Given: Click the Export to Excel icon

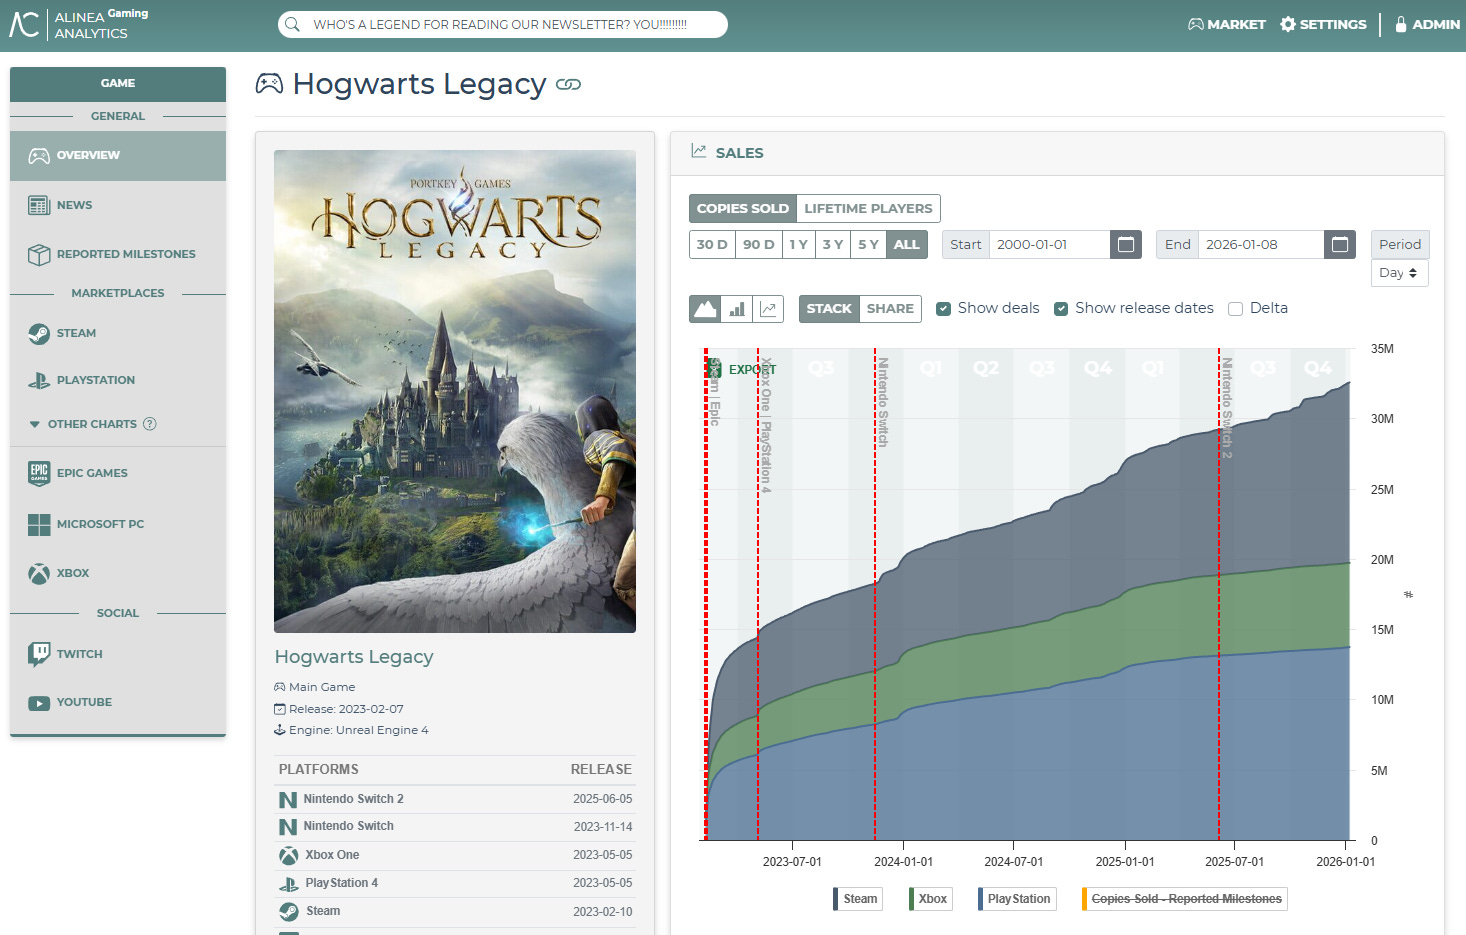Looking at the screenshot, I should [x=714, y=369].
